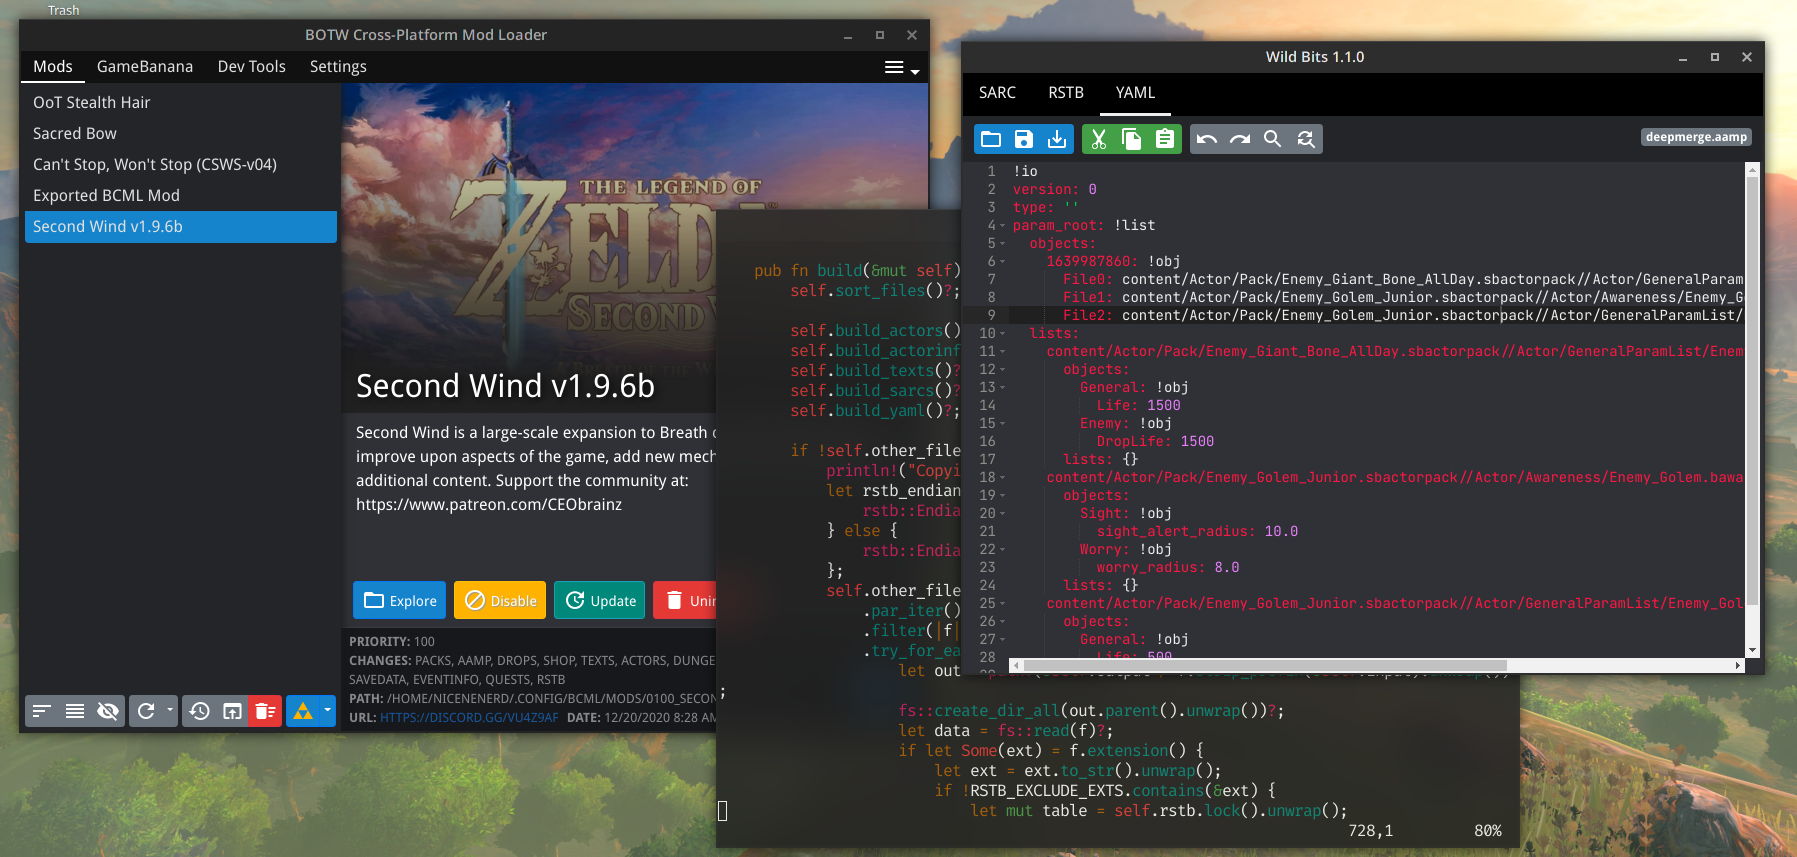Switch to the GameBanana tab

(145, 67)
